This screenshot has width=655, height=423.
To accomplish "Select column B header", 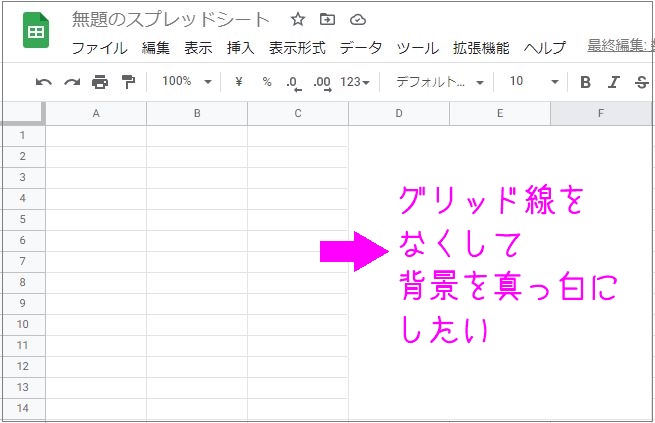I will coord(197,114).
